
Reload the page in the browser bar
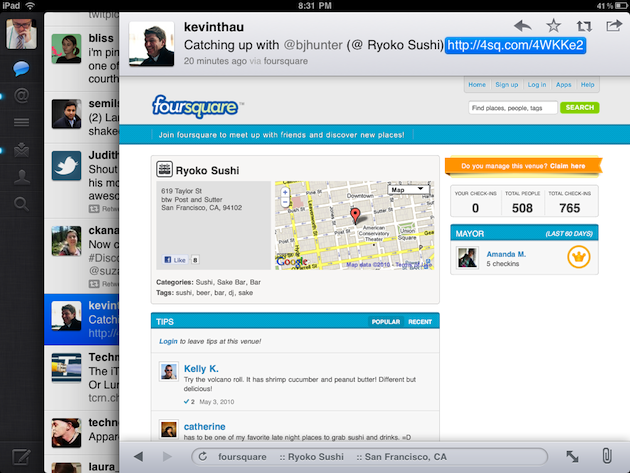202,456
